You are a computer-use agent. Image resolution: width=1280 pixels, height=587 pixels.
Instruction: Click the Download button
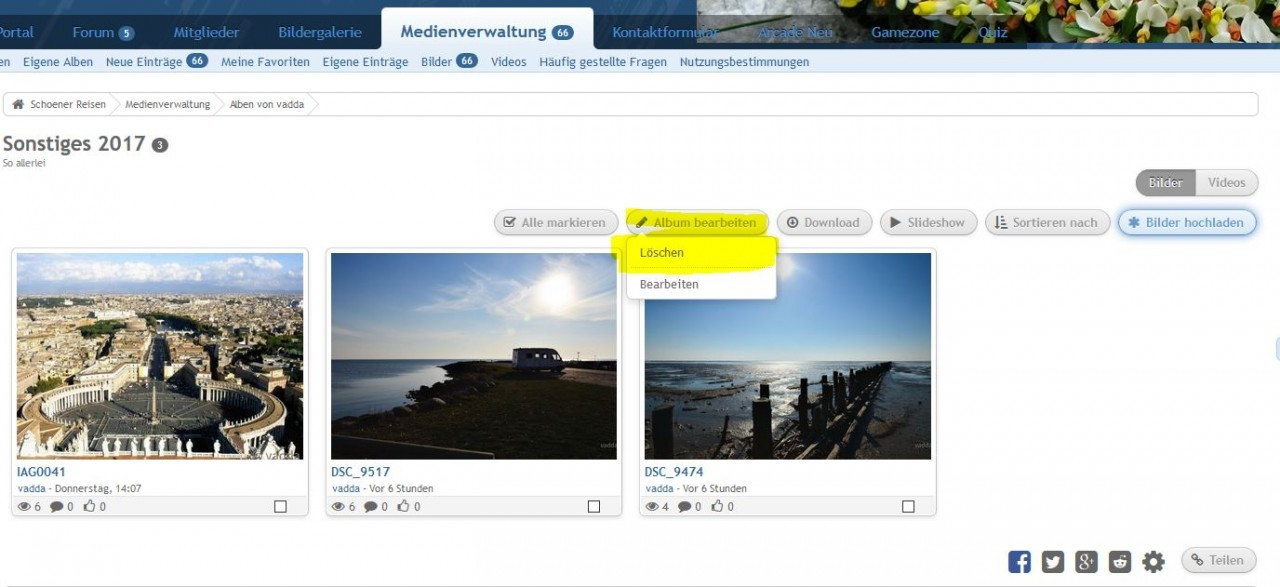824,222
